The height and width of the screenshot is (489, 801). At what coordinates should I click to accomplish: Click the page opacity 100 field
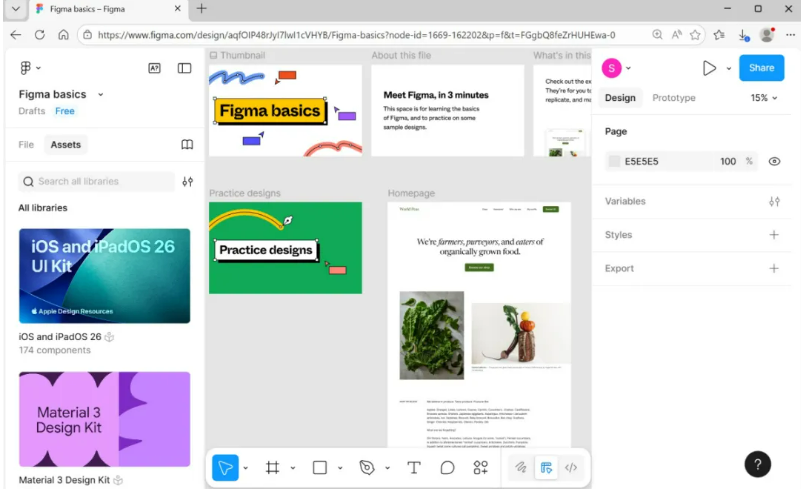point(728,161)
